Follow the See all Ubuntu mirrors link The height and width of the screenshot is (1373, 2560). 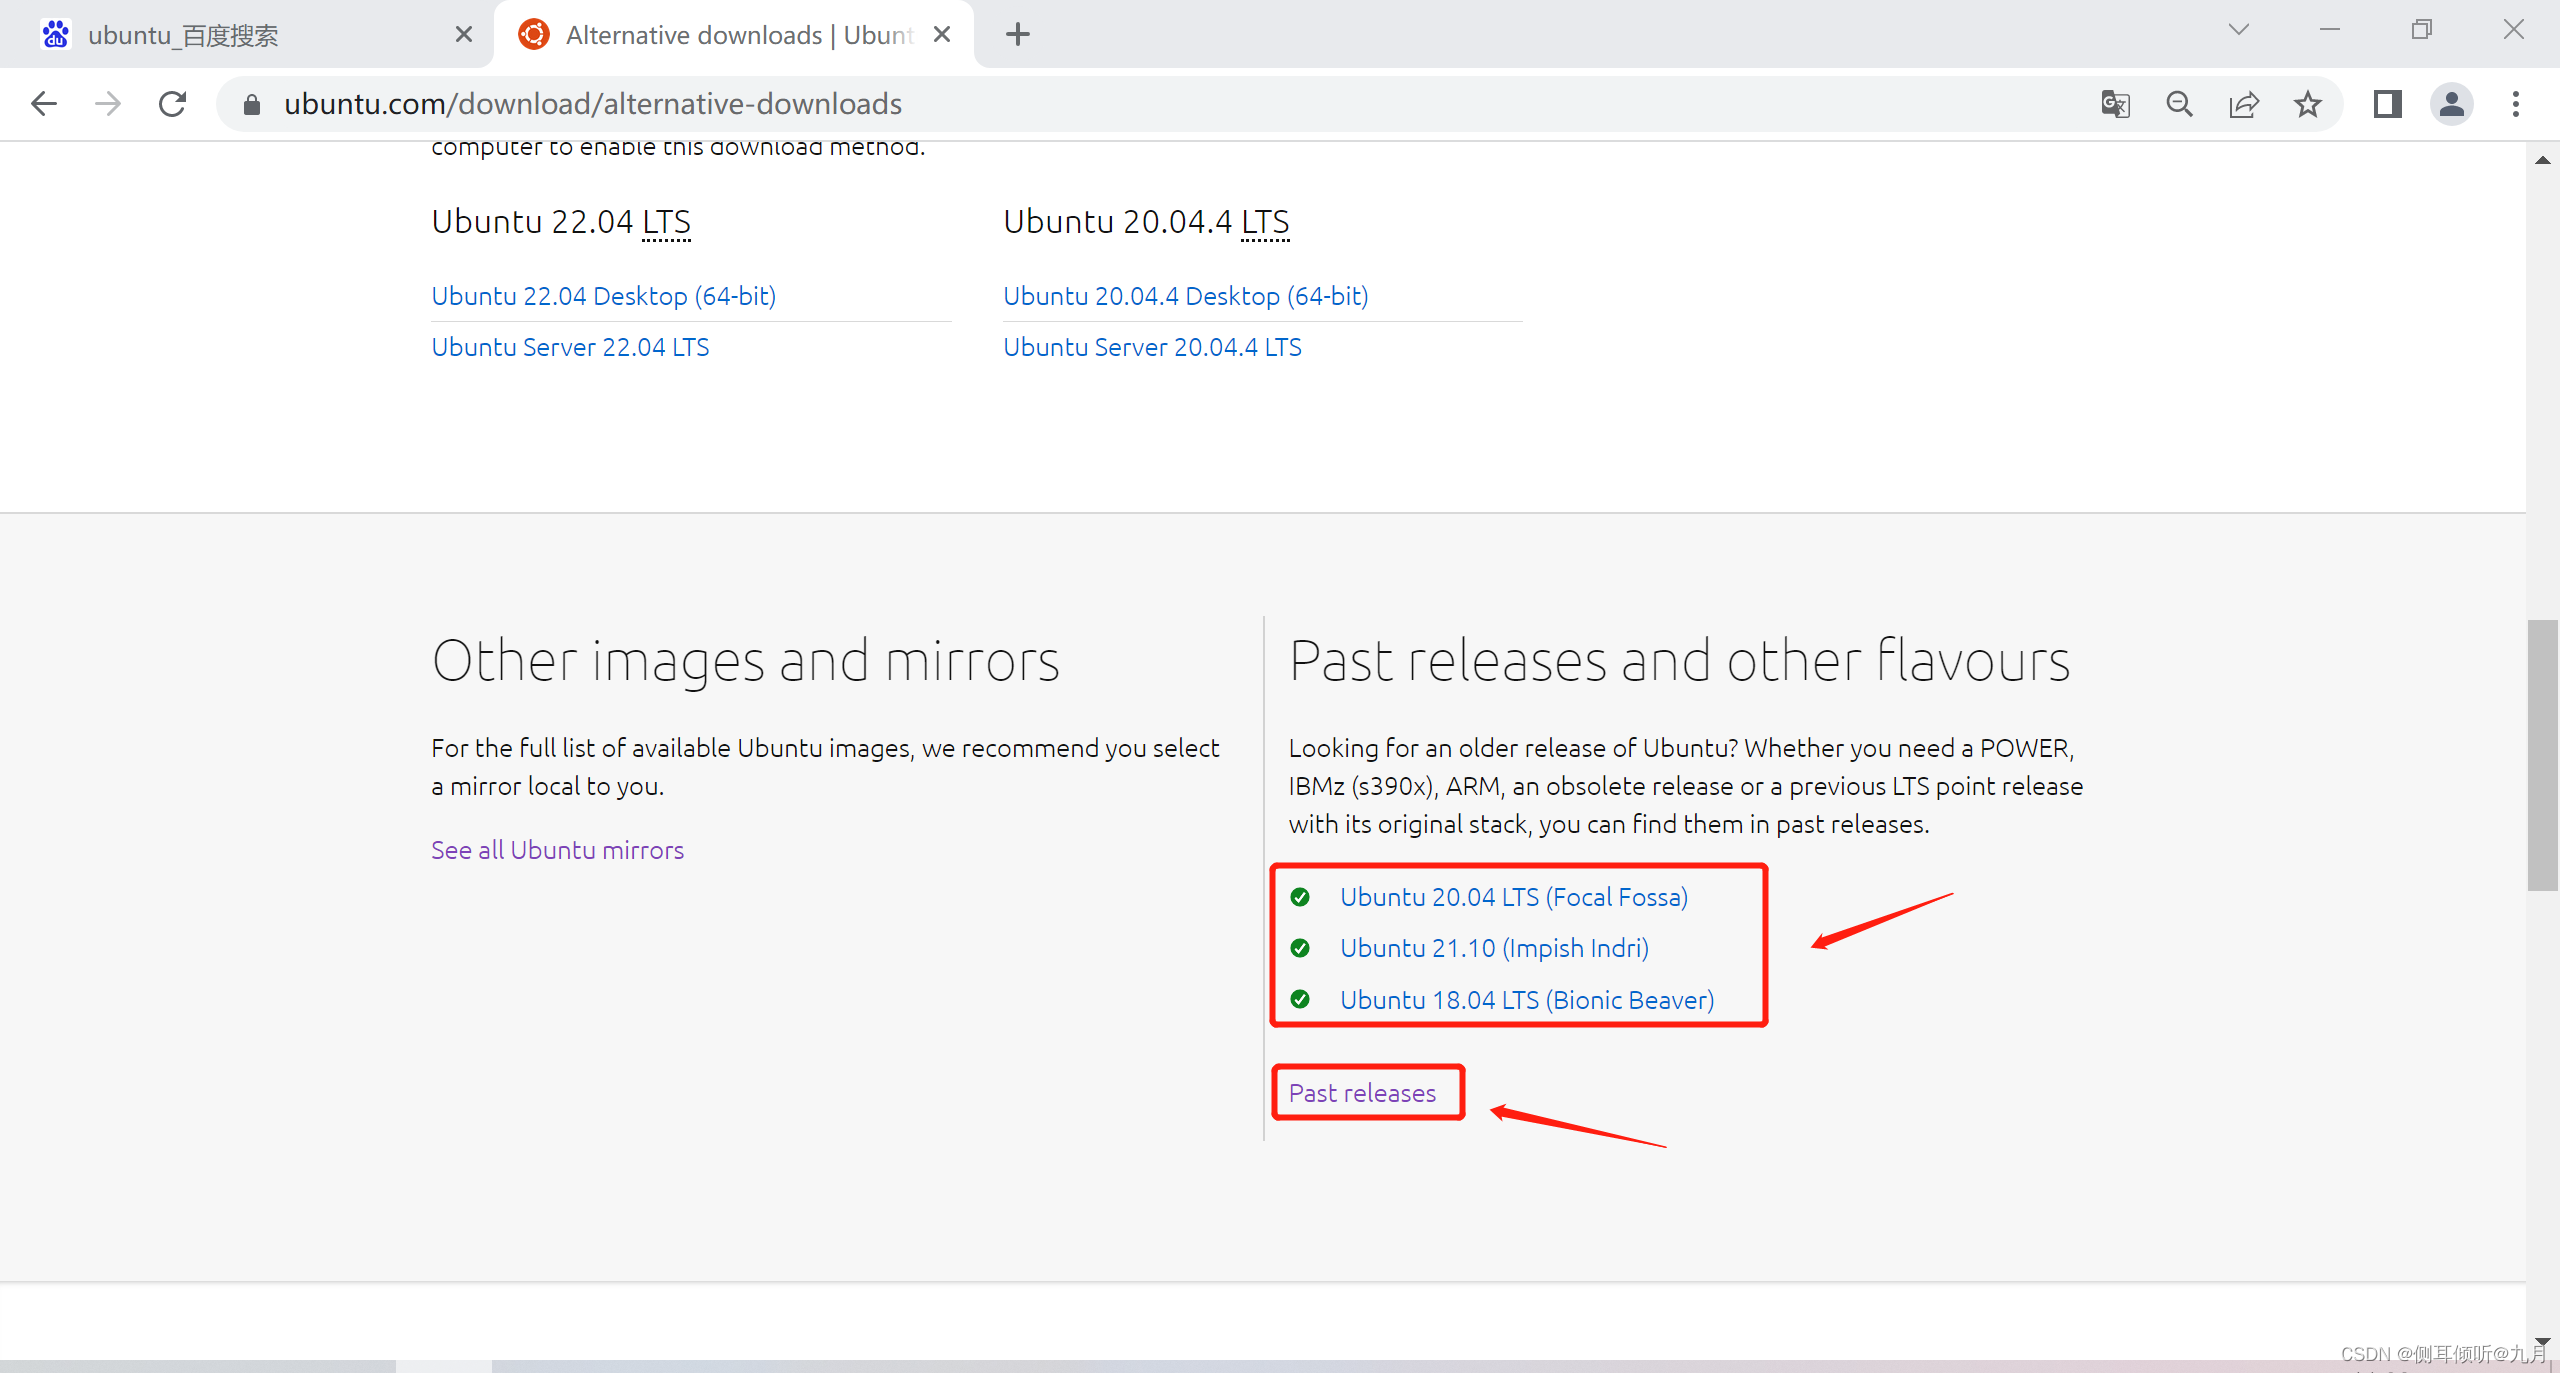[x=558, y=850]
